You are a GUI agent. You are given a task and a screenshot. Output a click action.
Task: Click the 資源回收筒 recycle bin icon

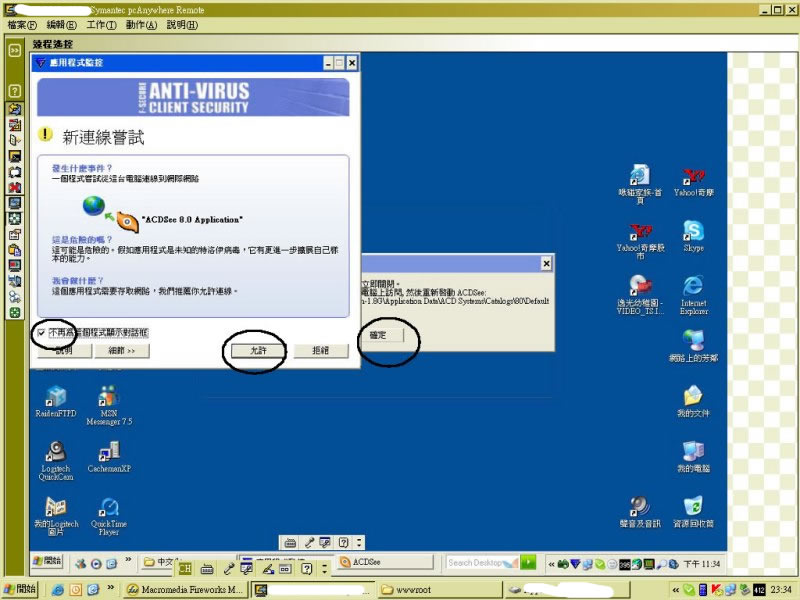(x=693, y=512)
